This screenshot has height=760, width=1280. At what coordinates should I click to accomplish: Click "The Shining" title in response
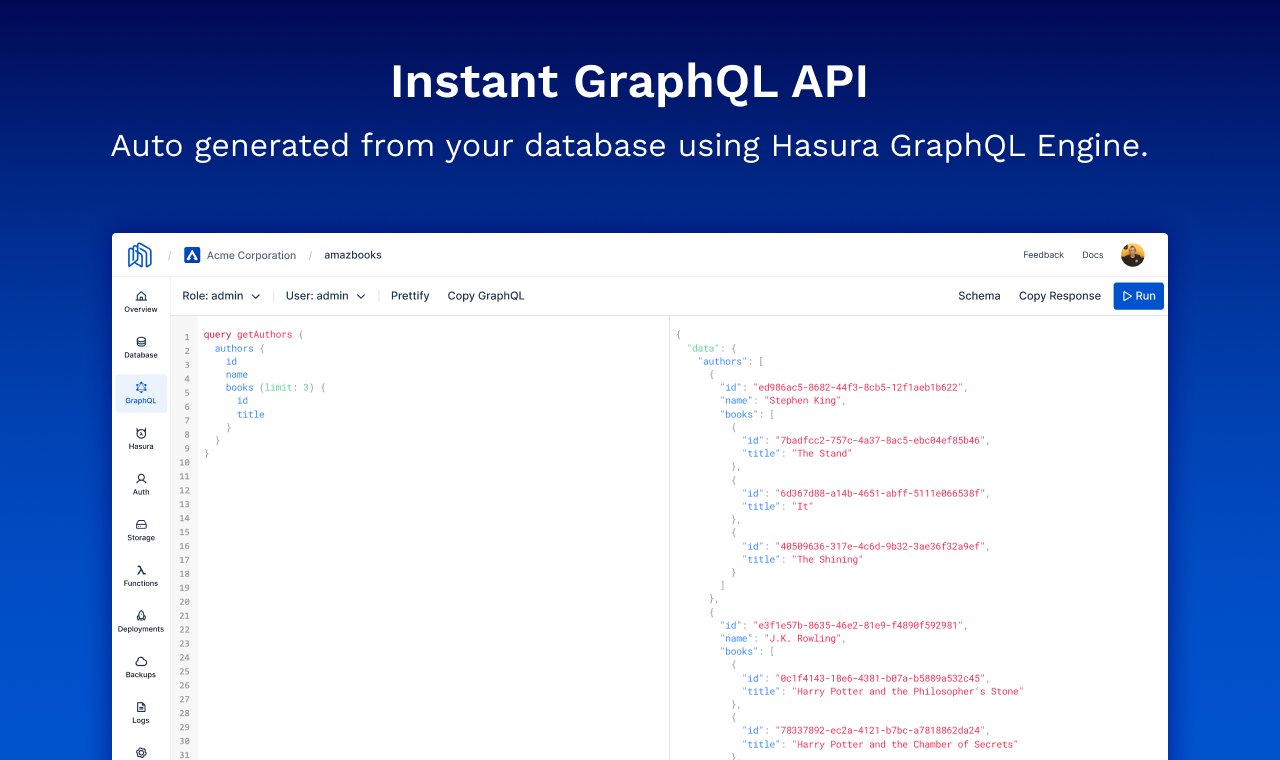point(828,560)
